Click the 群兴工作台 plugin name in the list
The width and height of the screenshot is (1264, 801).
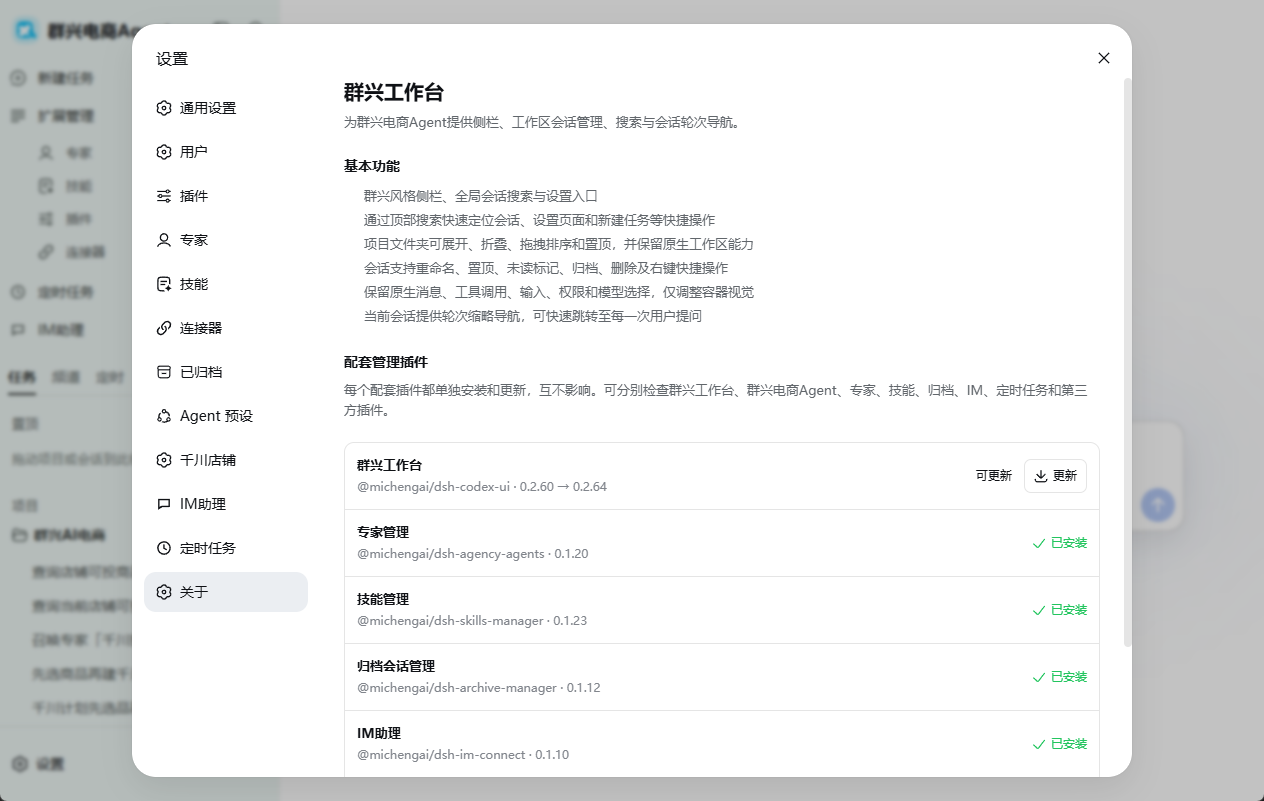390,465
